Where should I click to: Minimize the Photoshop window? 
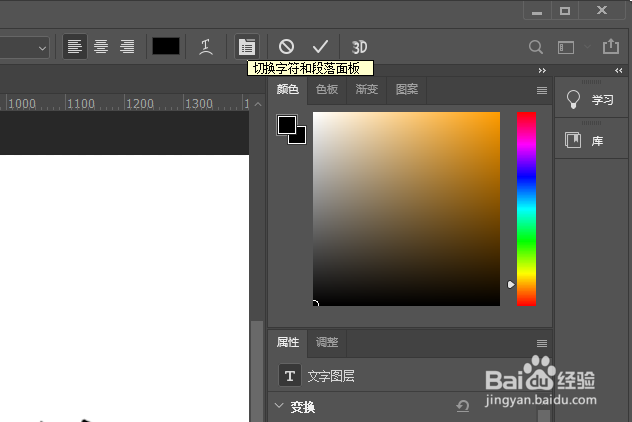[x=536, y=11]
